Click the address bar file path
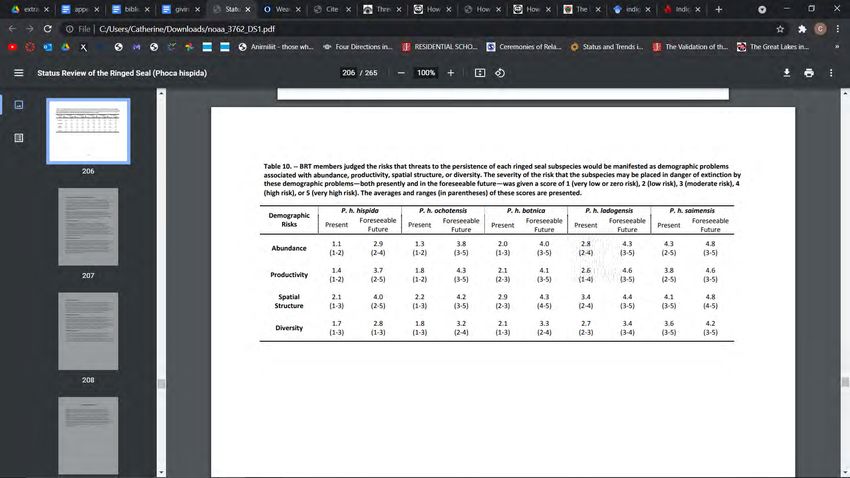The width and height of the screenshot is (850, 478). pyautogui.click(x=187, y=29)
